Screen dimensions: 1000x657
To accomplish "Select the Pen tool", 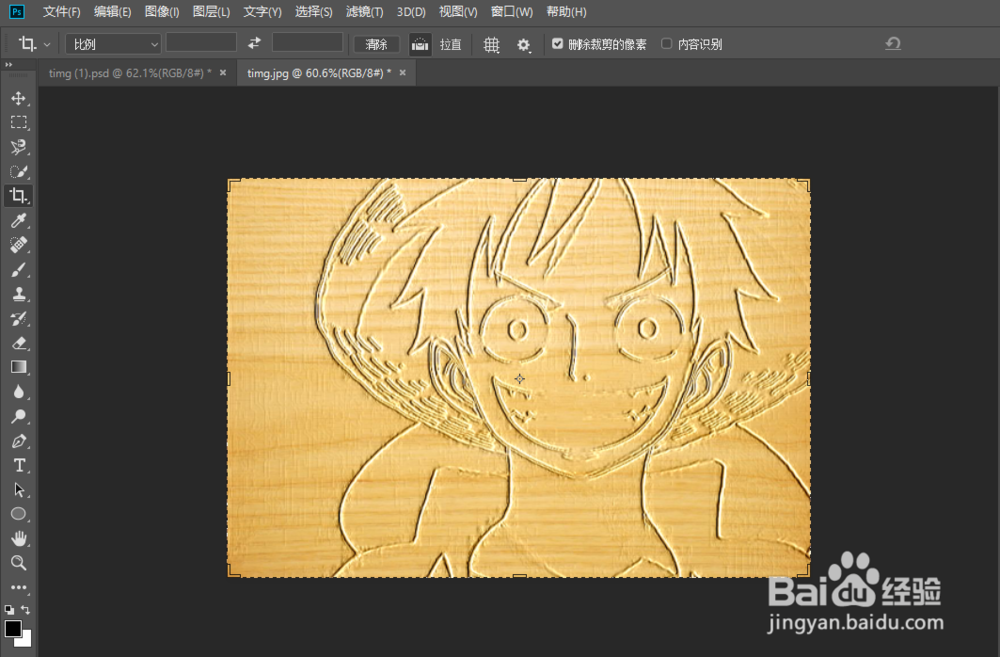I will click(x=18, y=441).
